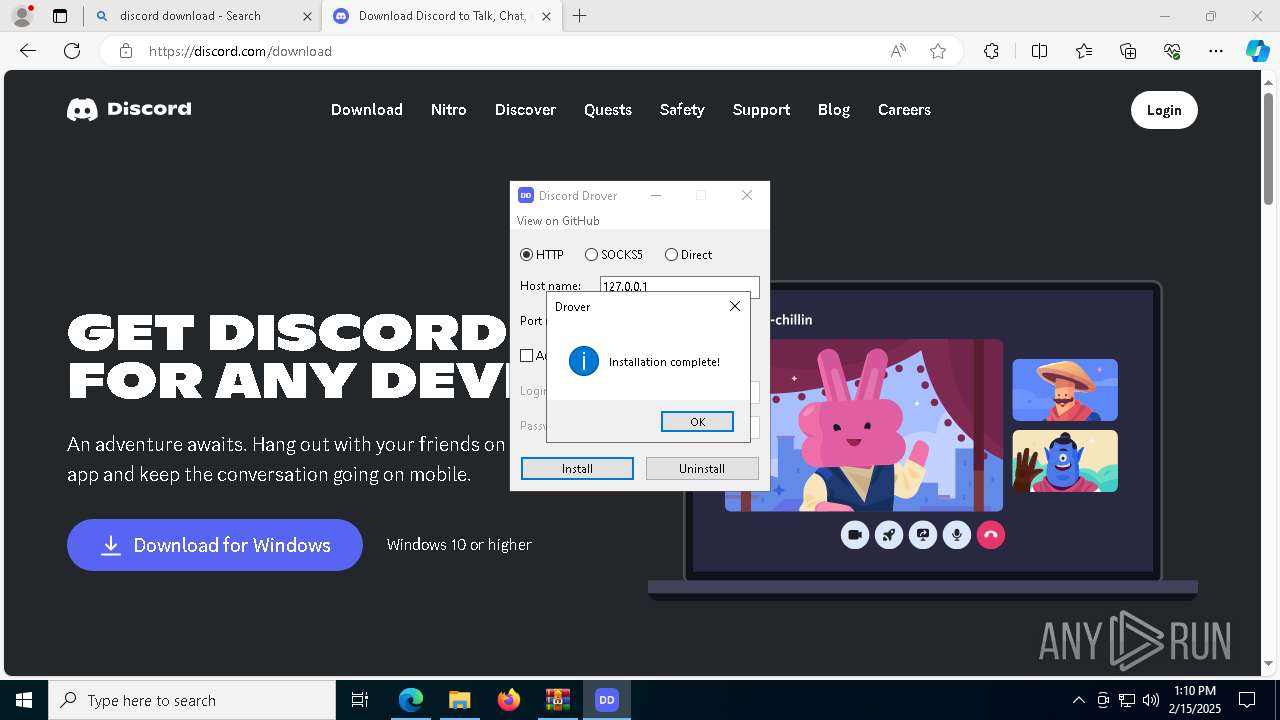Open network status icon in system tray

(x=1127, y=700)
